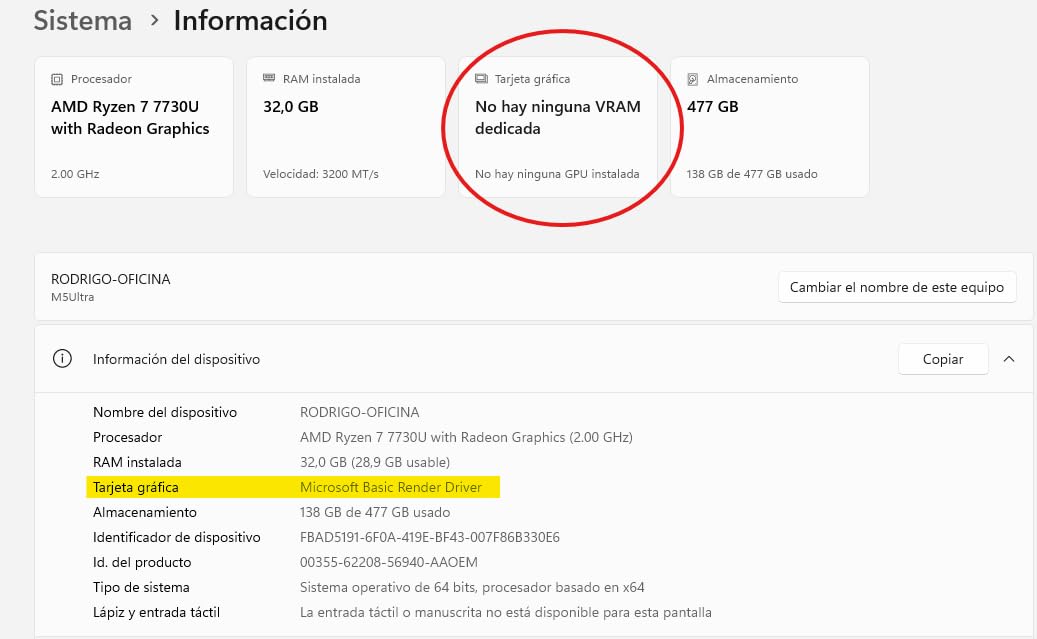This screenshot has width=1037, height=639.
Task: Copy device information with Copiar button
Action: click(943, 359)
